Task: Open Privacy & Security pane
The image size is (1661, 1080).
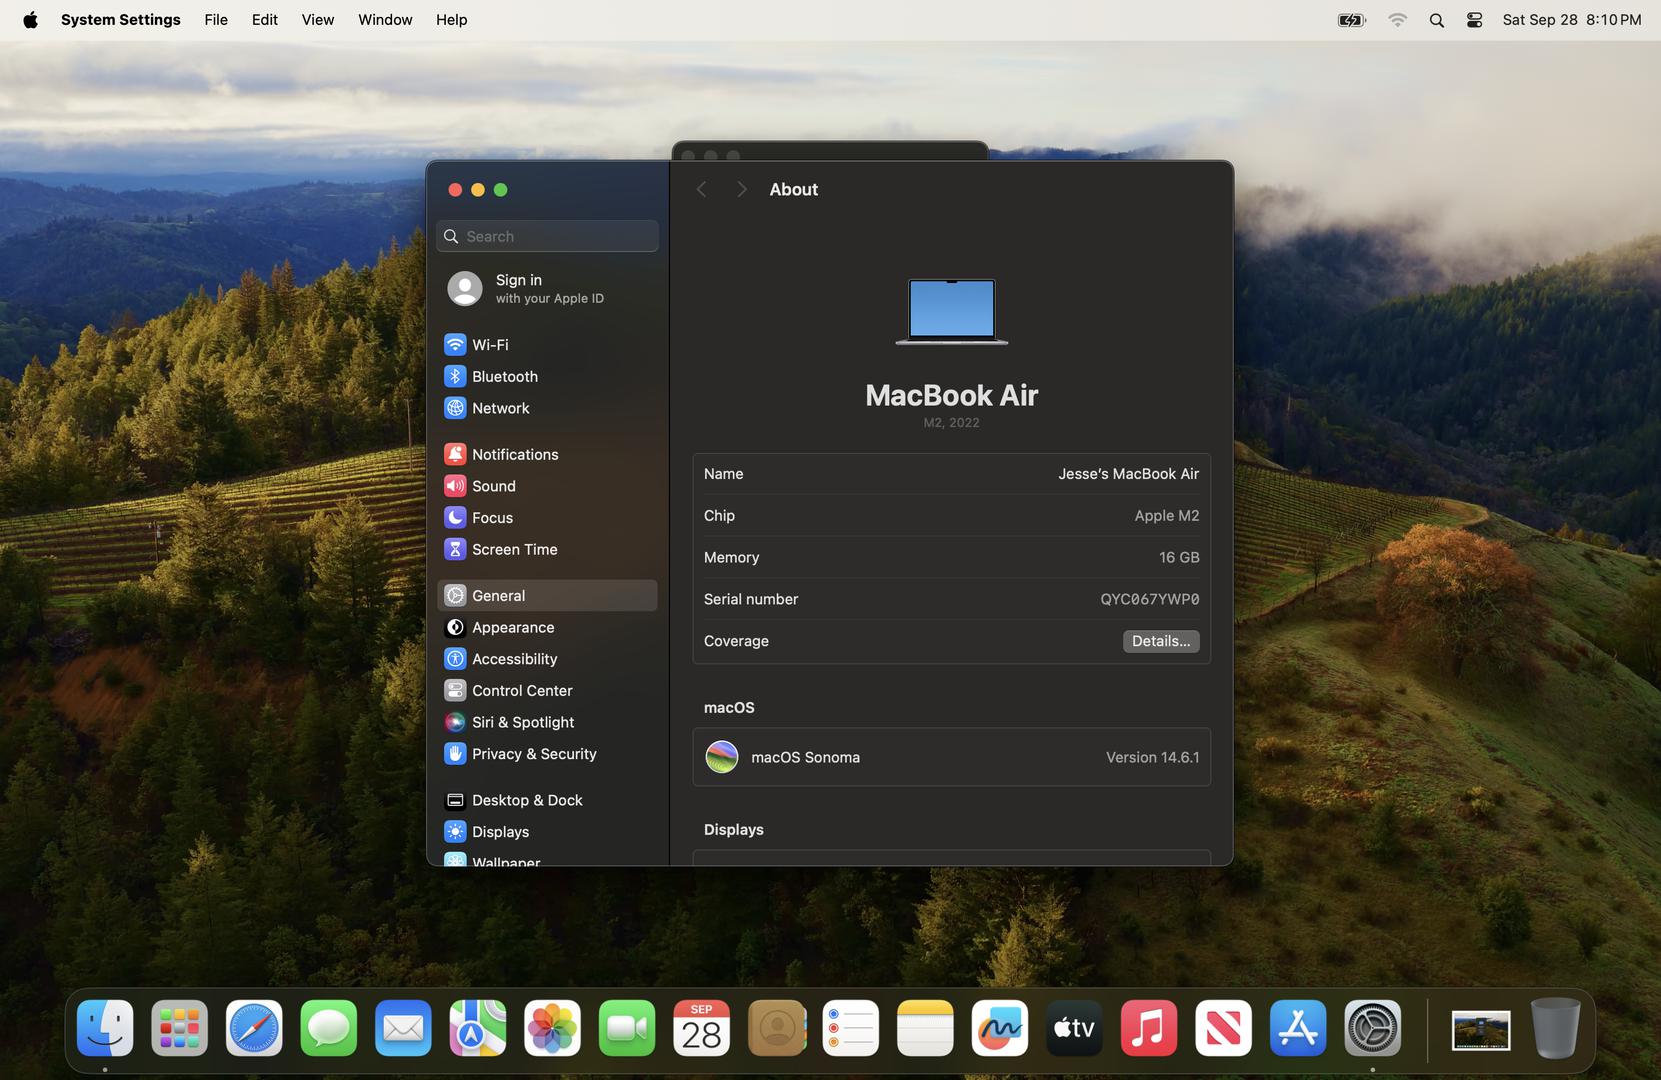Action: [x=533, y=754]
